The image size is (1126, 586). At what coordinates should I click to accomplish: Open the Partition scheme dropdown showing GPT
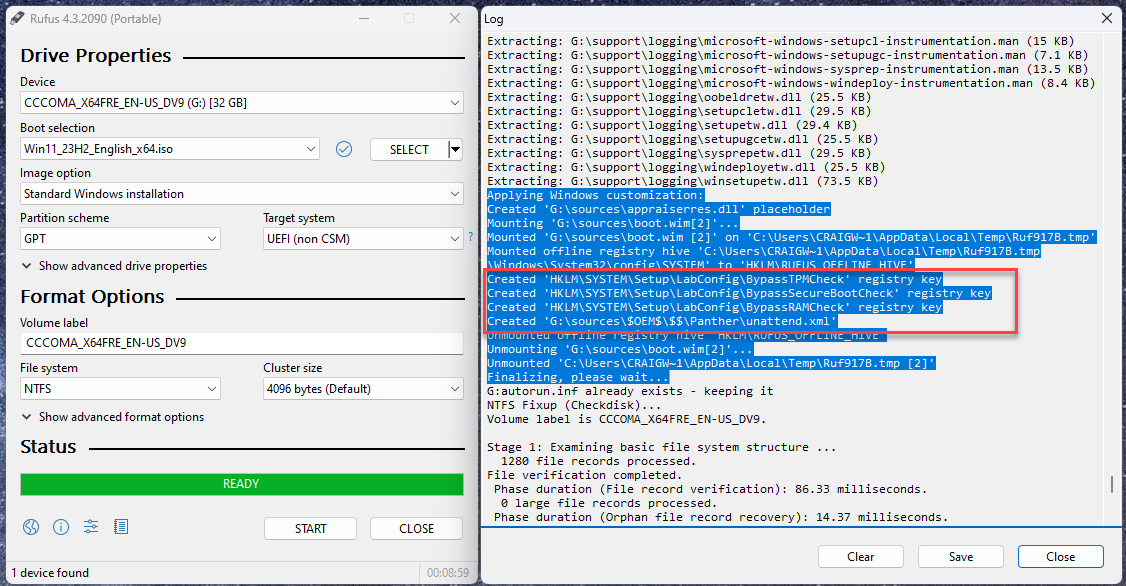pyautogui.click(x=120, y=239)
